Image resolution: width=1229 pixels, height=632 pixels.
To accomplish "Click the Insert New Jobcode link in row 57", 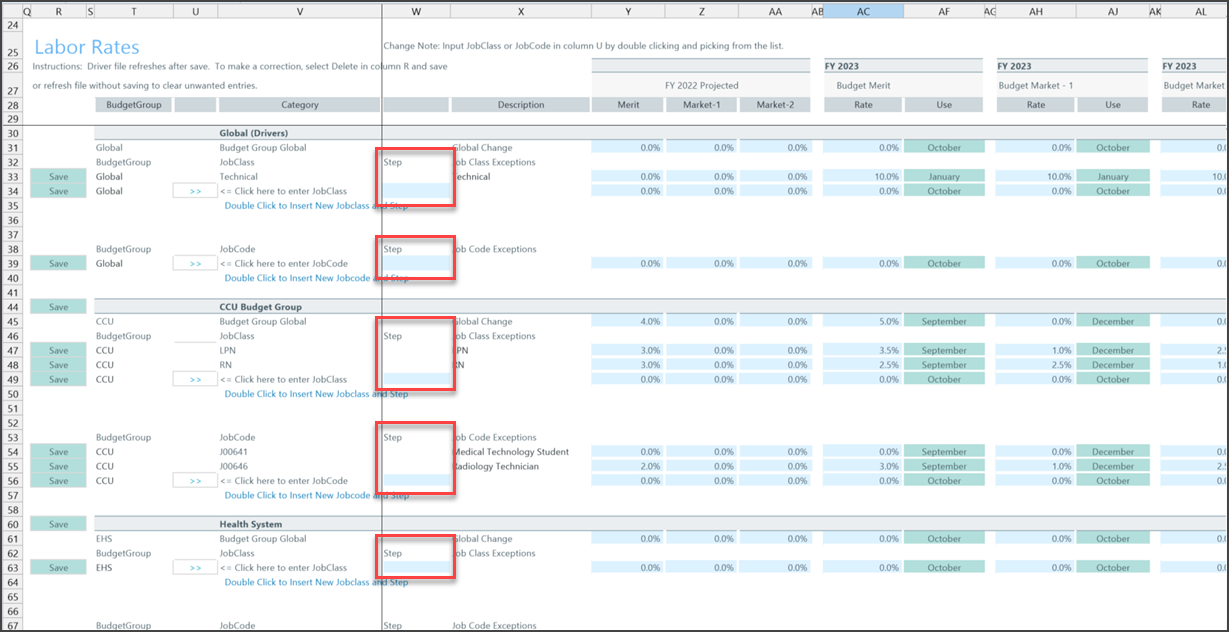I will pos(316,495).
